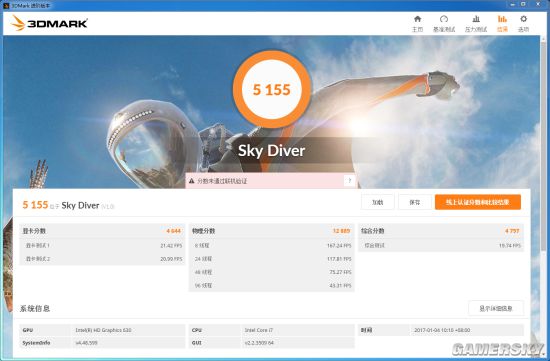Image resolution: width=550 pixels, height=361 pixels.
Task: Click the app icon in the title bar
Action: click(6, 5)
